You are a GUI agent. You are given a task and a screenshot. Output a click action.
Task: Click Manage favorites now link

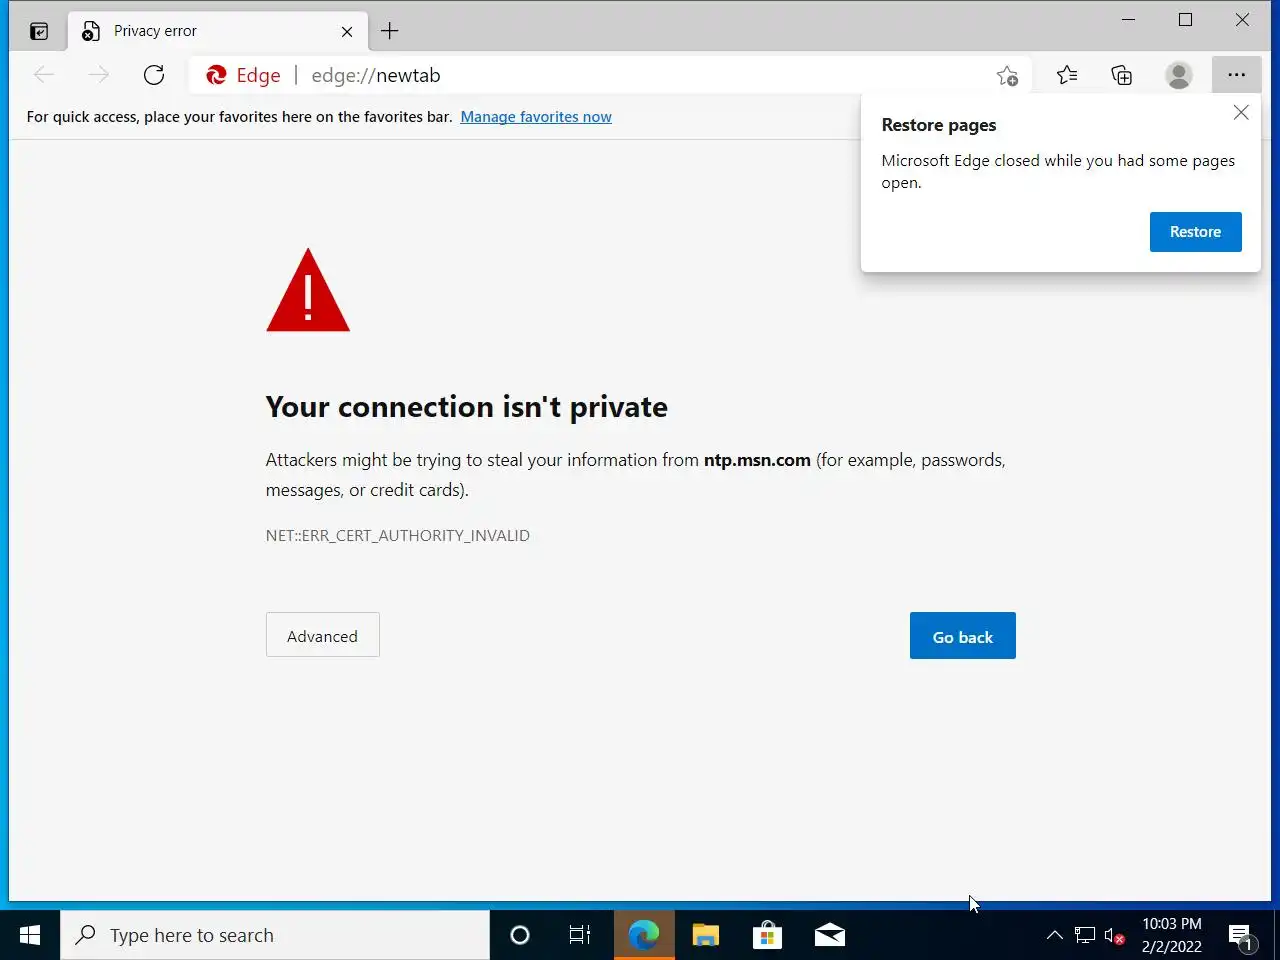tap(536, 117)
